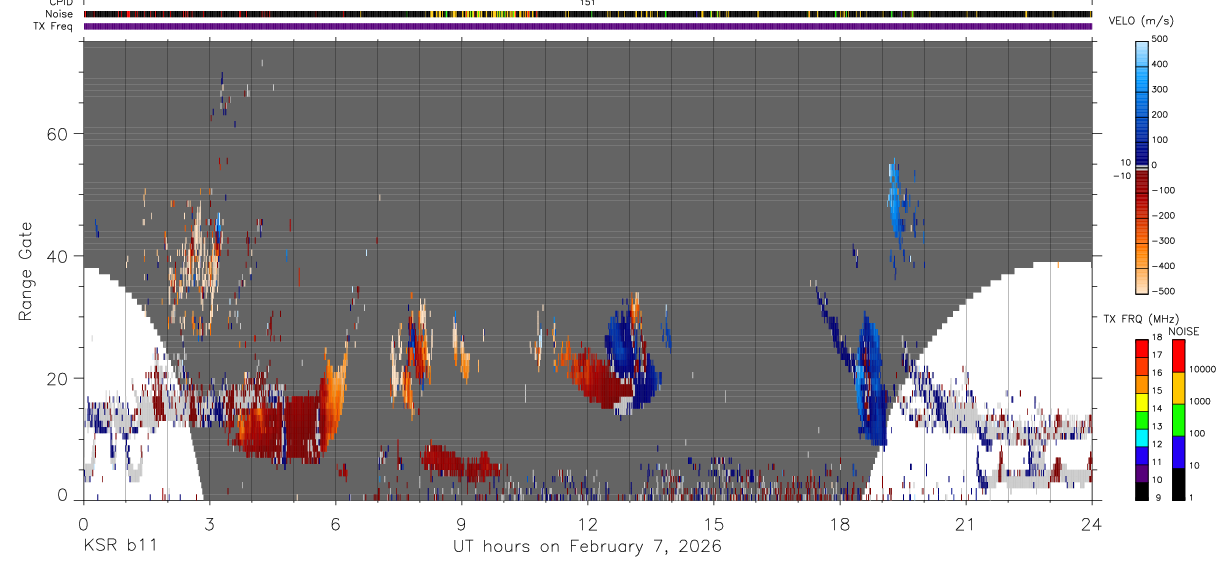Click the '12' tick on the UT hours axis
Image resolution: width=1228 pixels, height=567 pixels.
(x=588, y=524)
